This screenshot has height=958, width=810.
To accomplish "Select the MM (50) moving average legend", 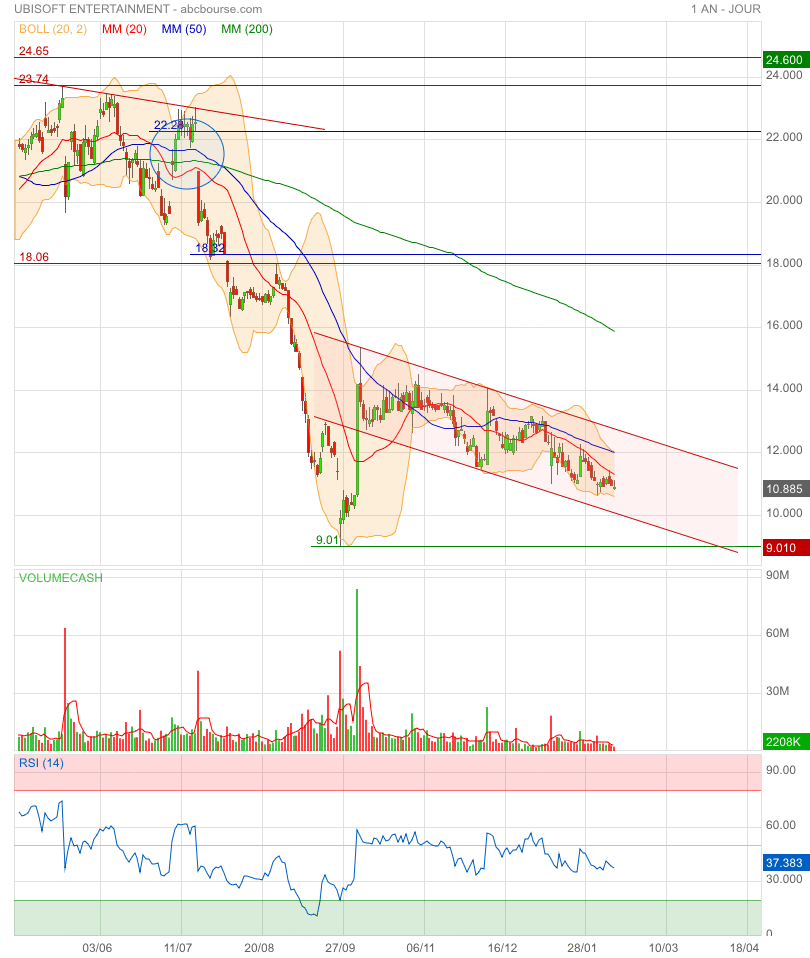I will tap(184, 29).
